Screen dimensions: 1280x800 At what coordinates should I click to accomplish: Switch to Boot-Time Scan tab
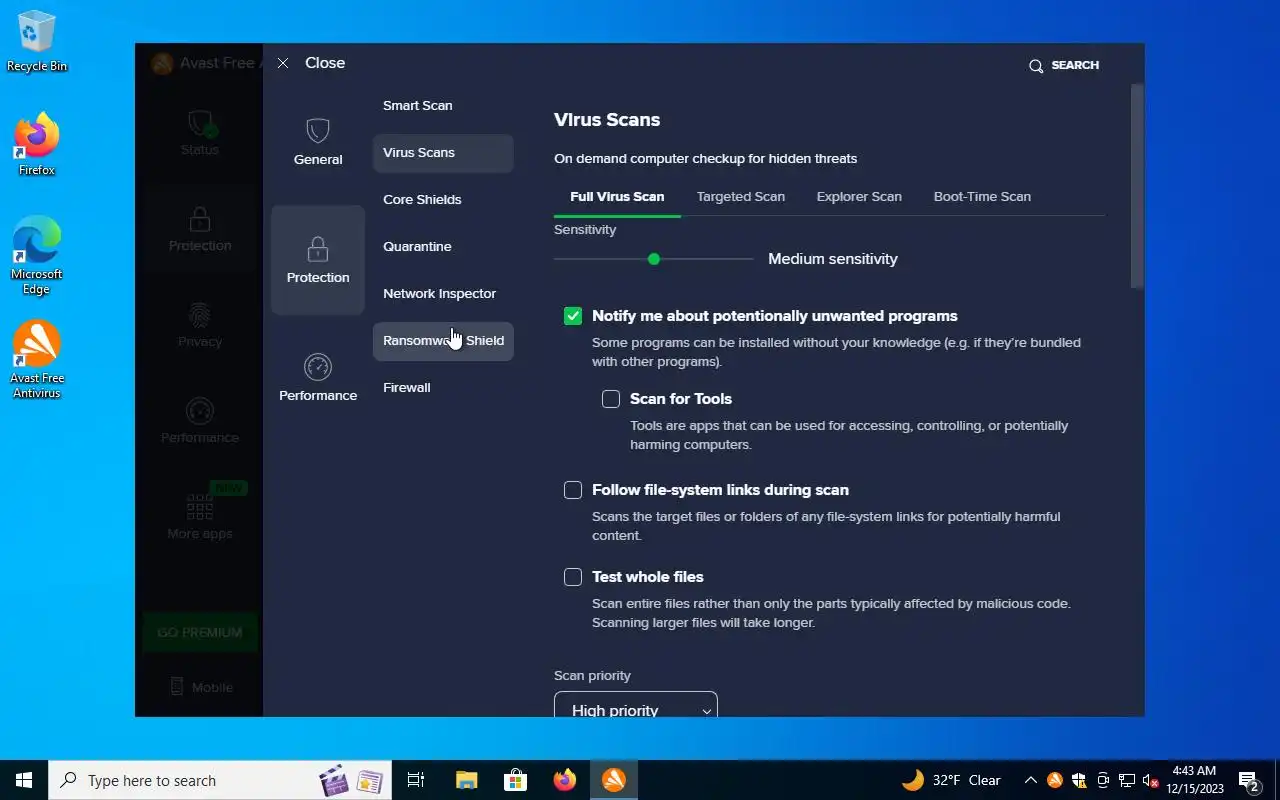pos(982,197)
